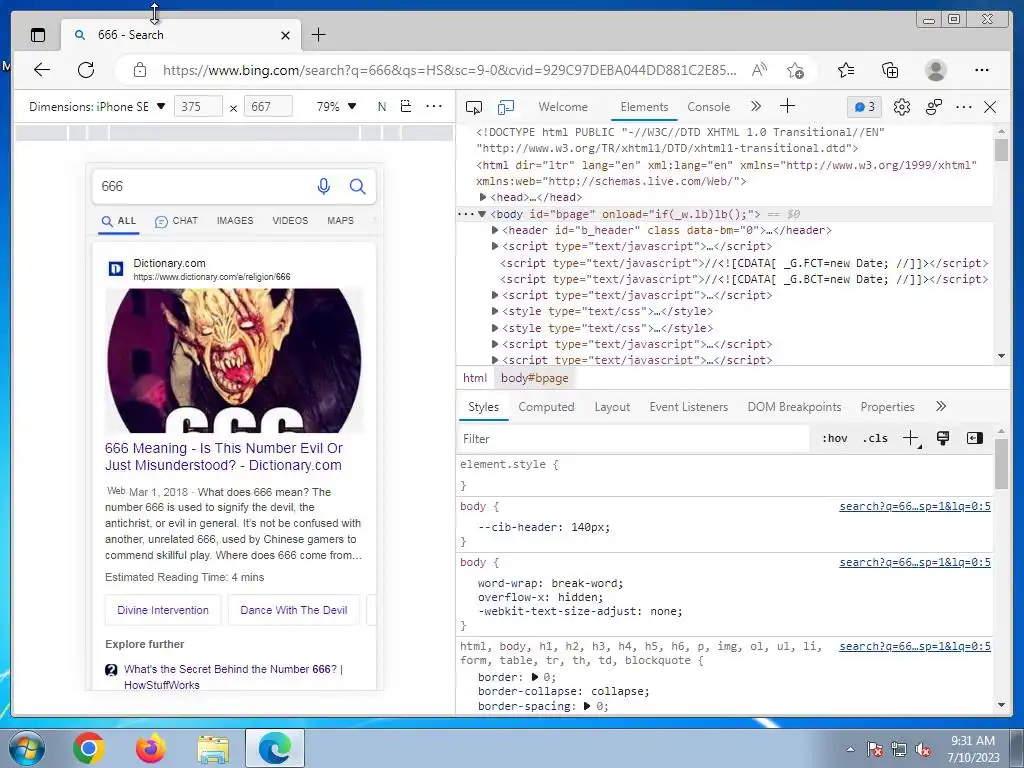
Task: Switch to the Console tab
Action: pyautogui.click(x=709, y=107)
